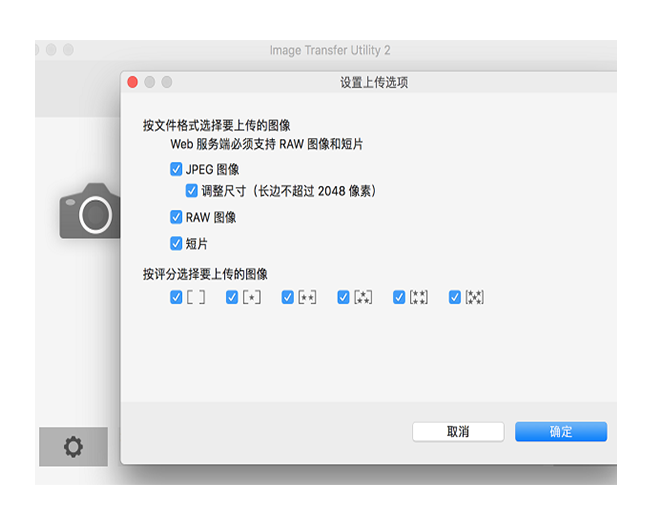
Task: Toggle the 短片 checkbox
Action: click(176, 244)
